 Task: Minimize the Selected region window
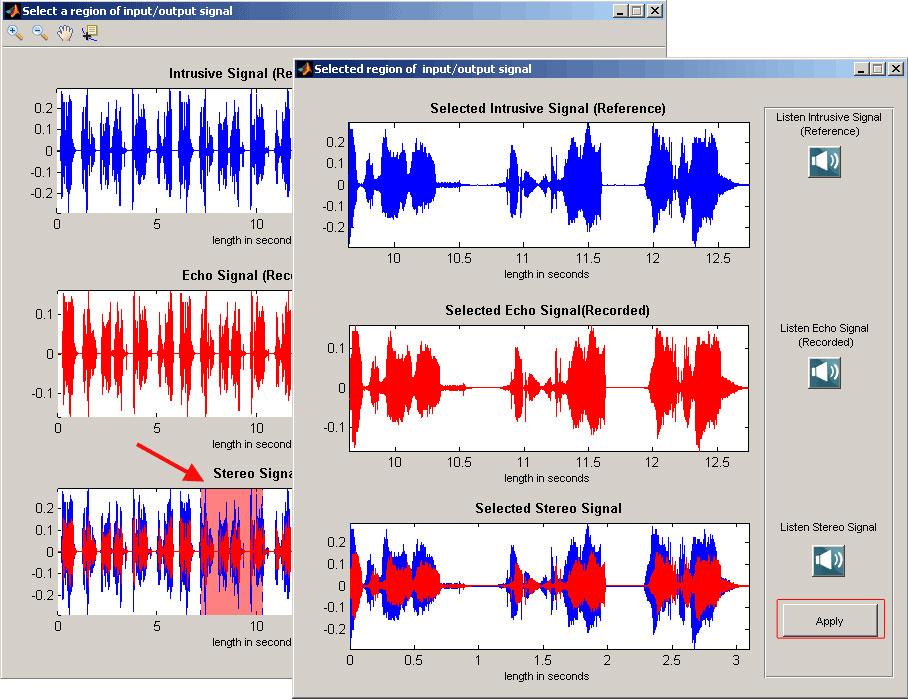[861, 69]
